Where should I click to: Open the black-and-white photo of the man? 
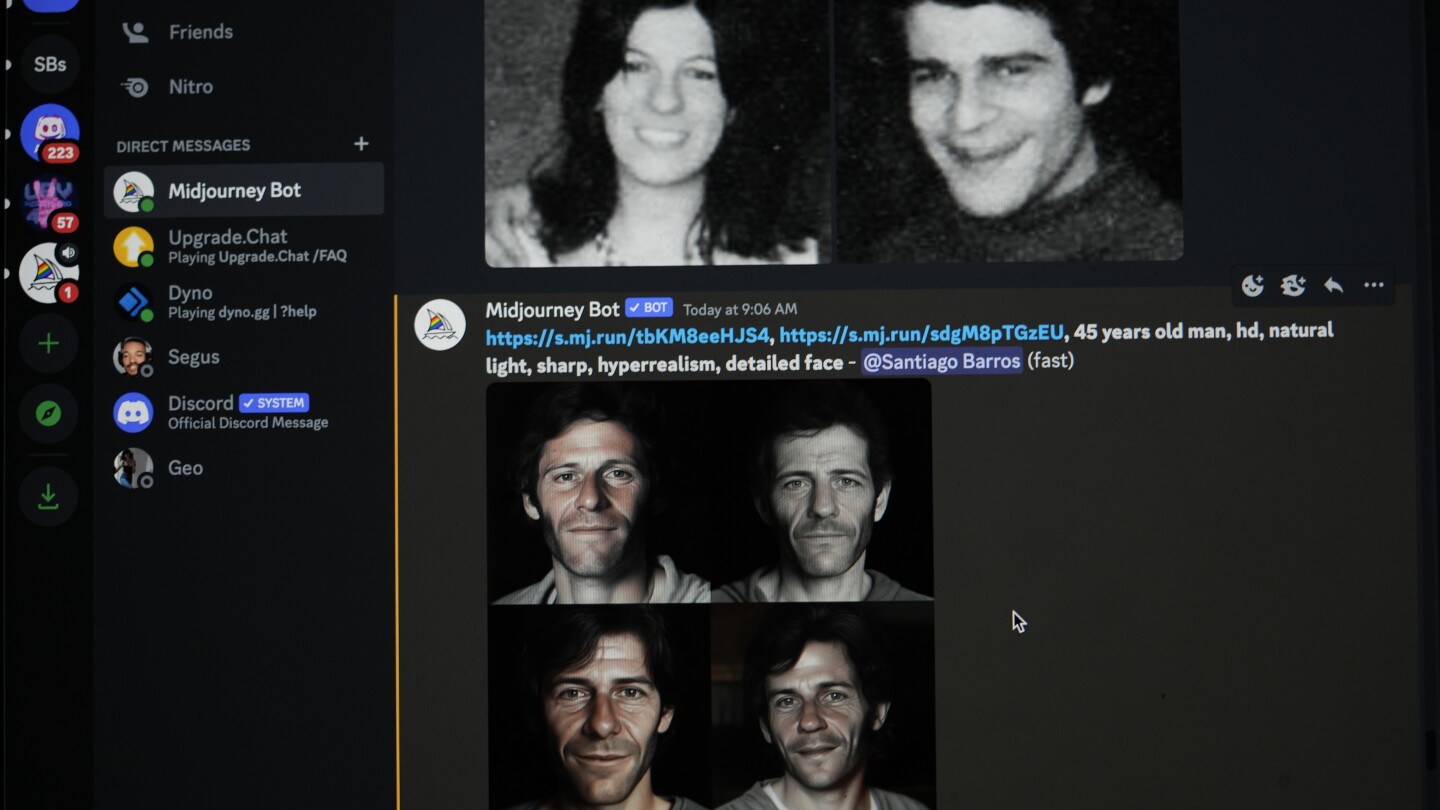(1009, 131)
